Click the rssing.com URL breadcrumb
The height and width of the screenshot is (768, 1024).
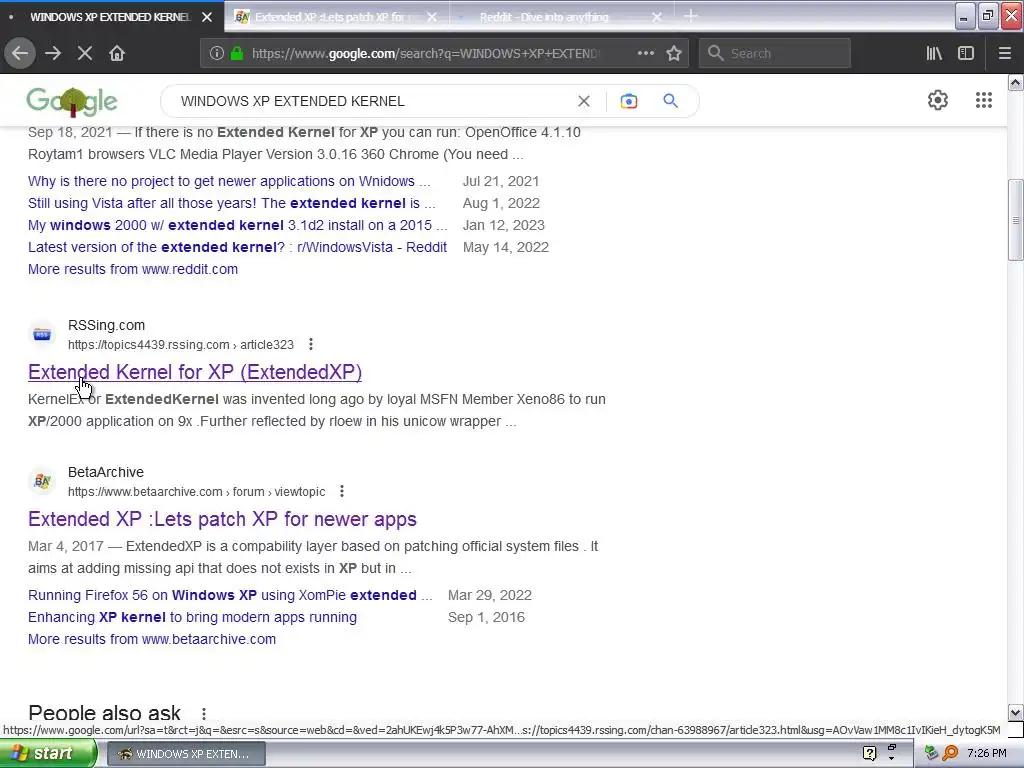[x=181, y=344]
